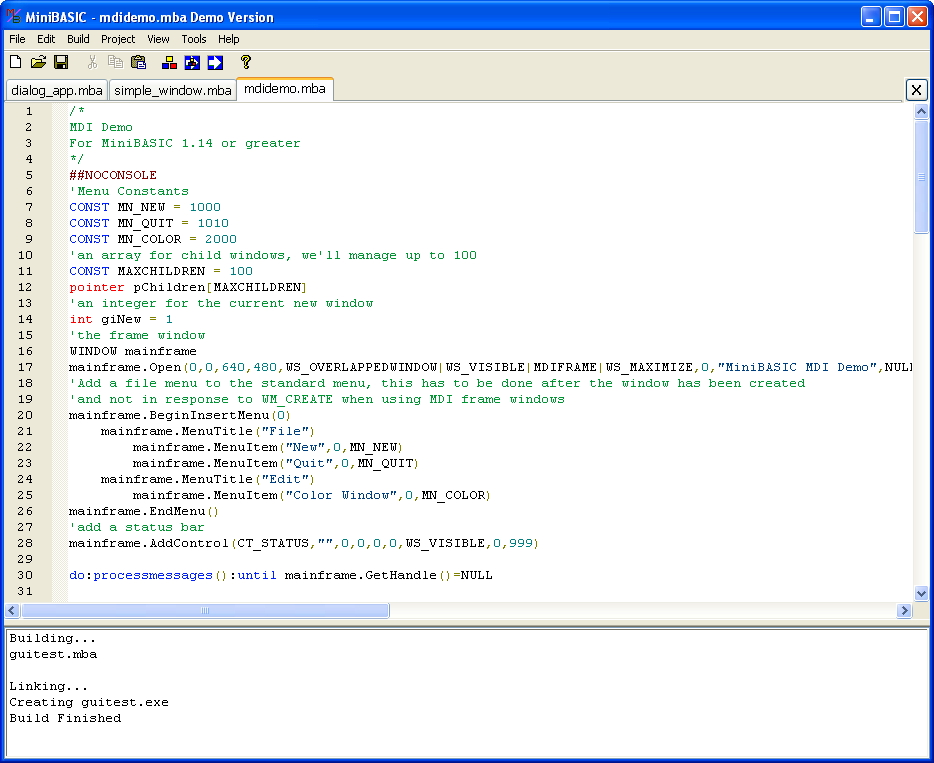Switch to dialog_app.mba tab
Screen dimensions: 934x763
[57, 91]
